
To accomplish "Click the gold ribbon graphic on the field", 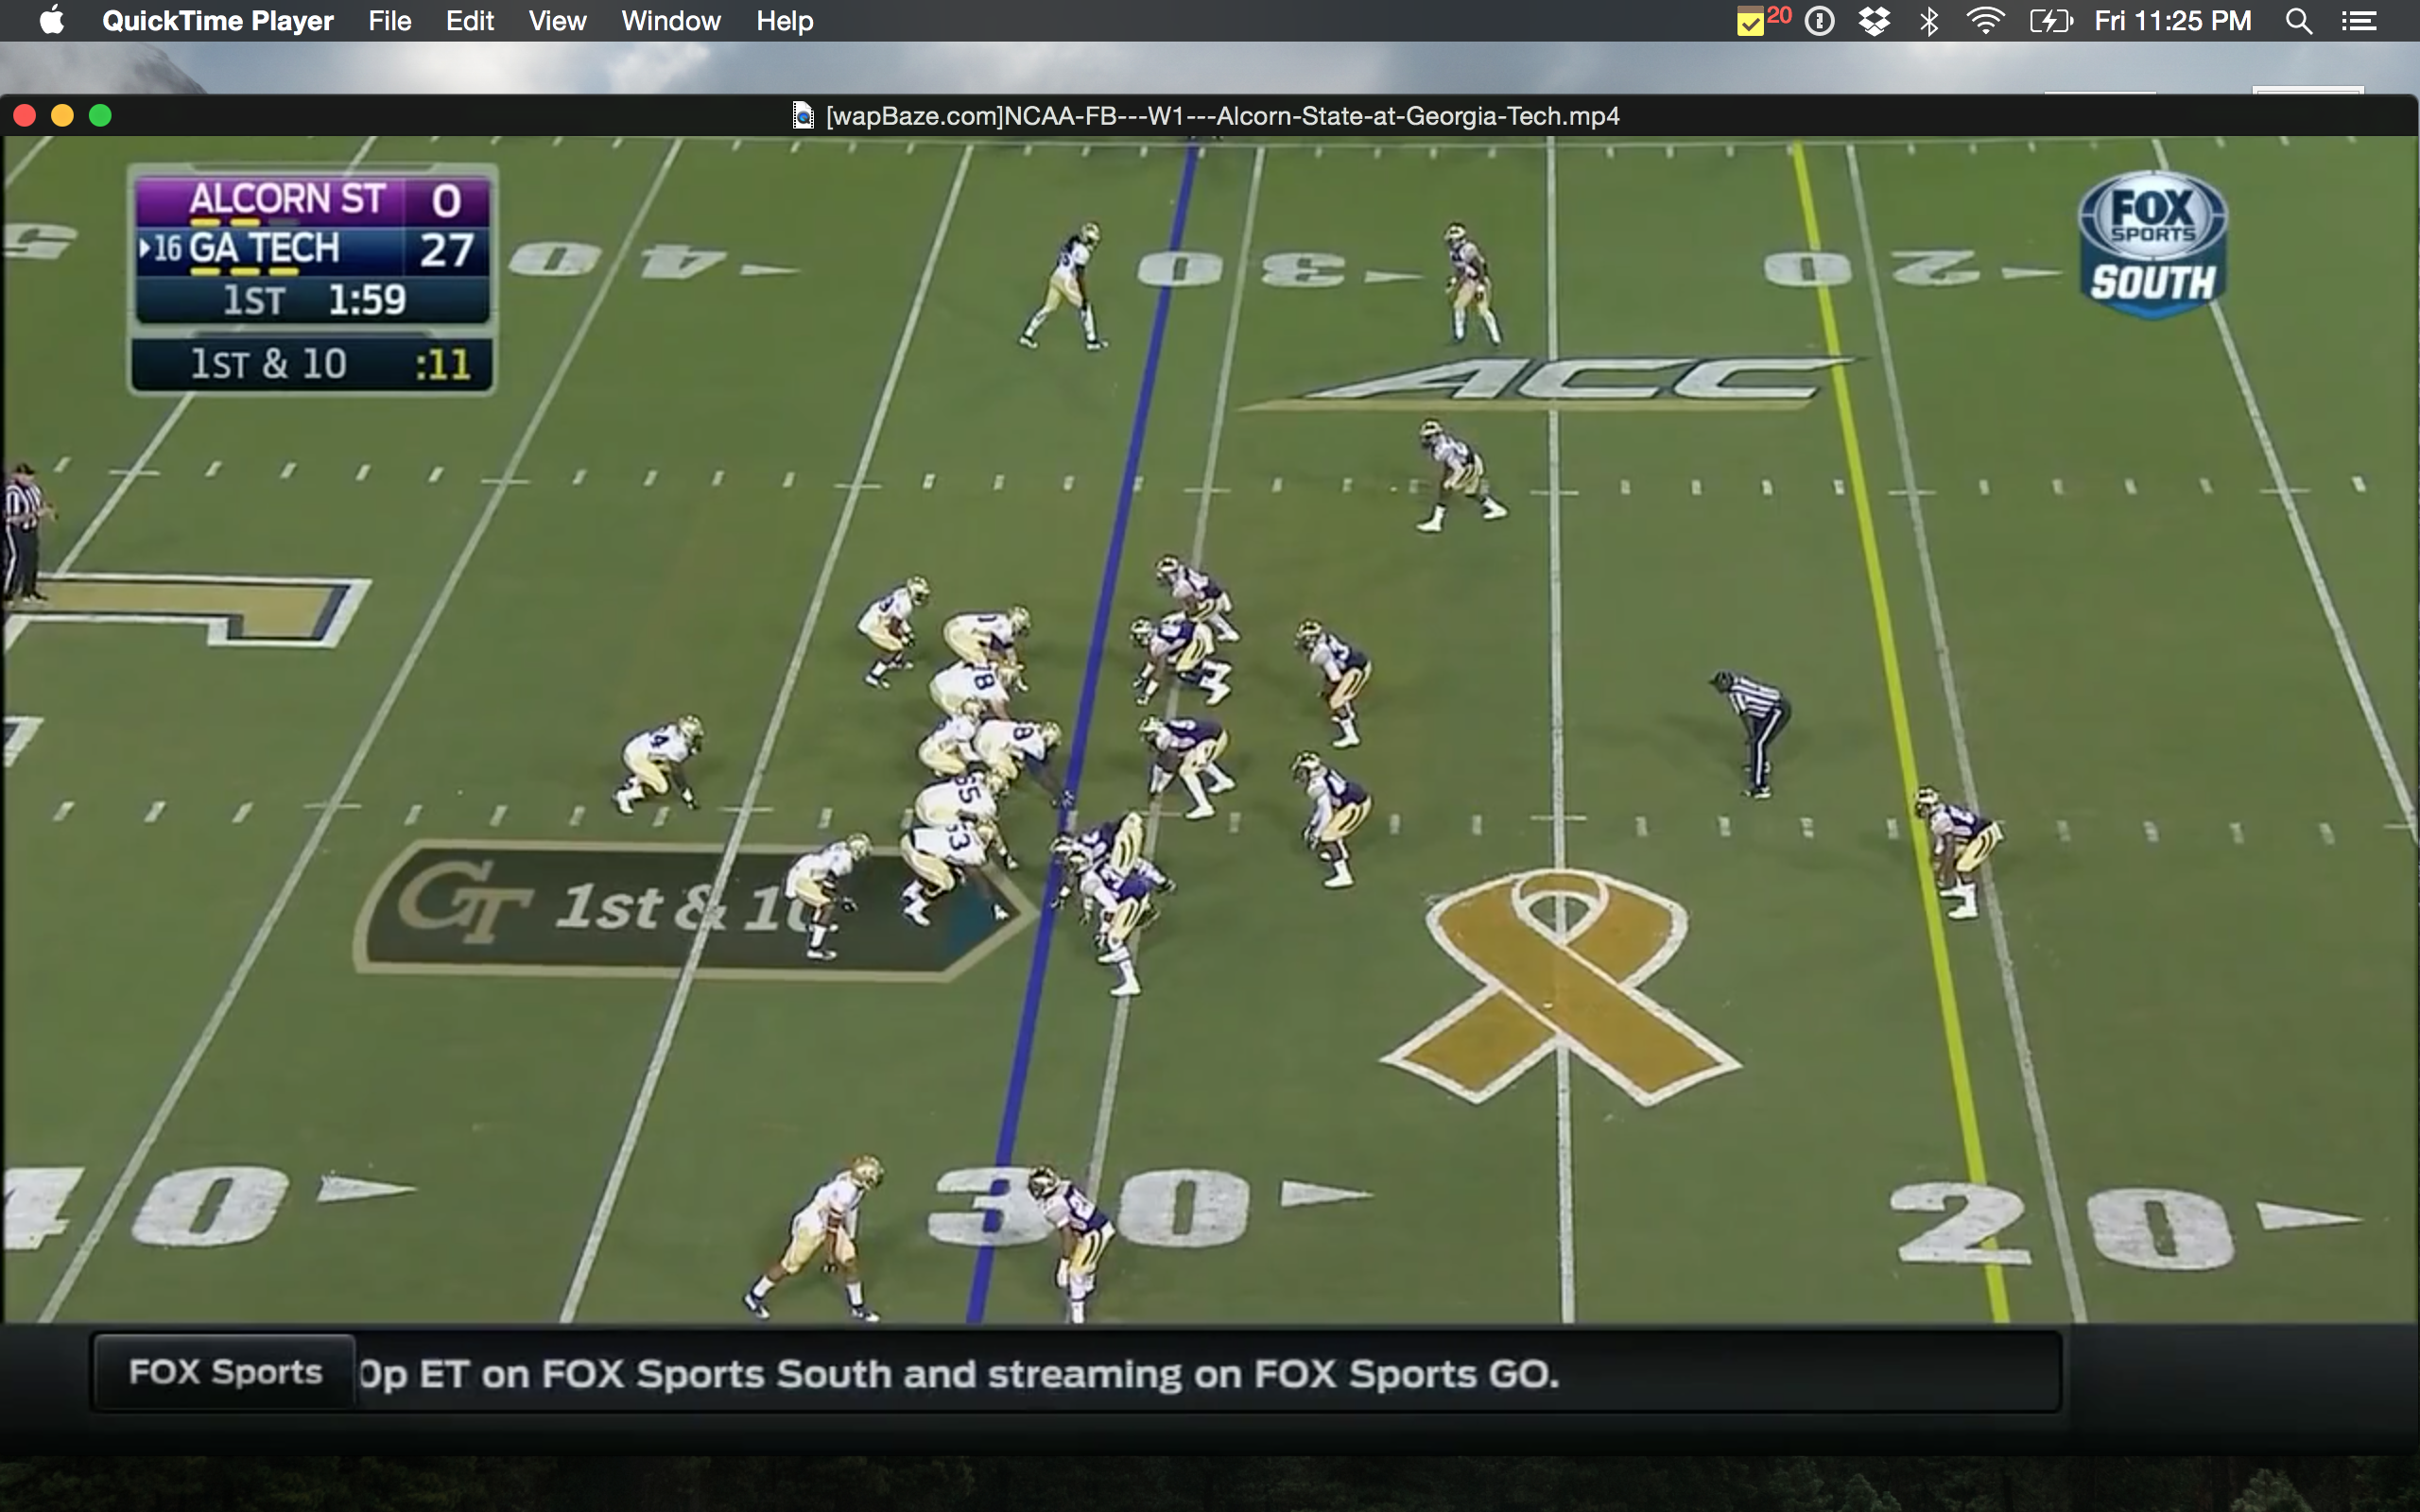I will point(1560,986).
